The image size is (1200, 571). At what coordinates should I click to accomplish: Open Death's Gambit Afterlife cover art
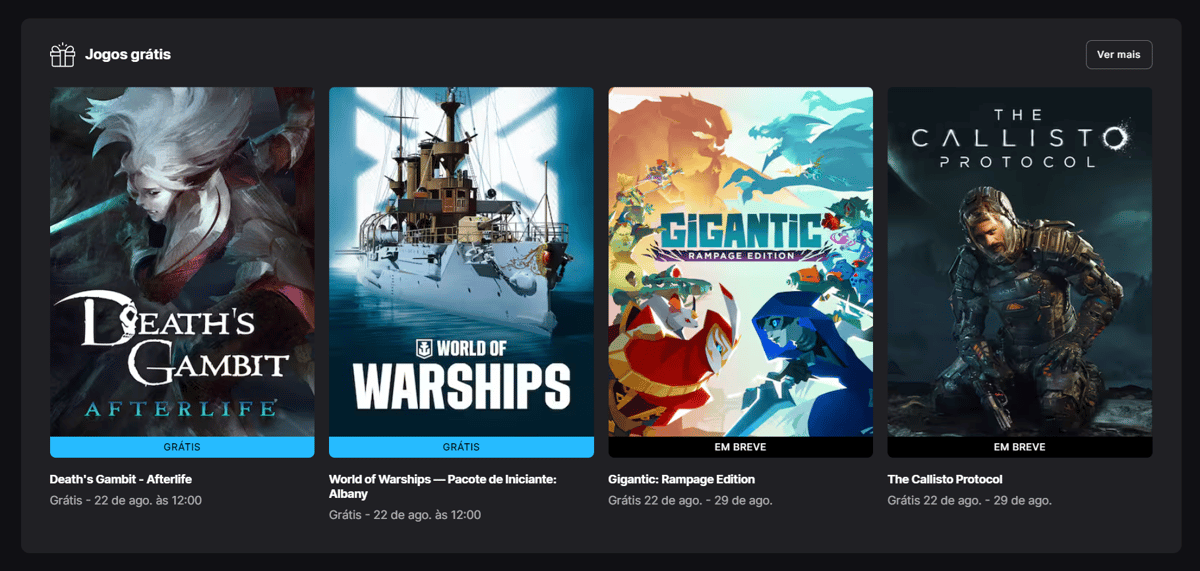coord(182,262)
